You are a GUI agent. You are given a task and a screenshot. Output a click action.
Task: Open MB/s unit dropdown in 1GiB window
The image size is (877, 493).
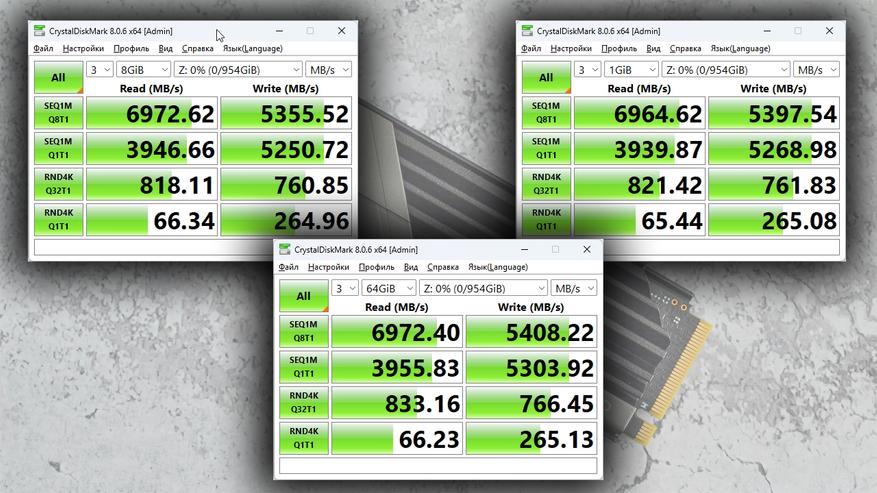point(816,69)
